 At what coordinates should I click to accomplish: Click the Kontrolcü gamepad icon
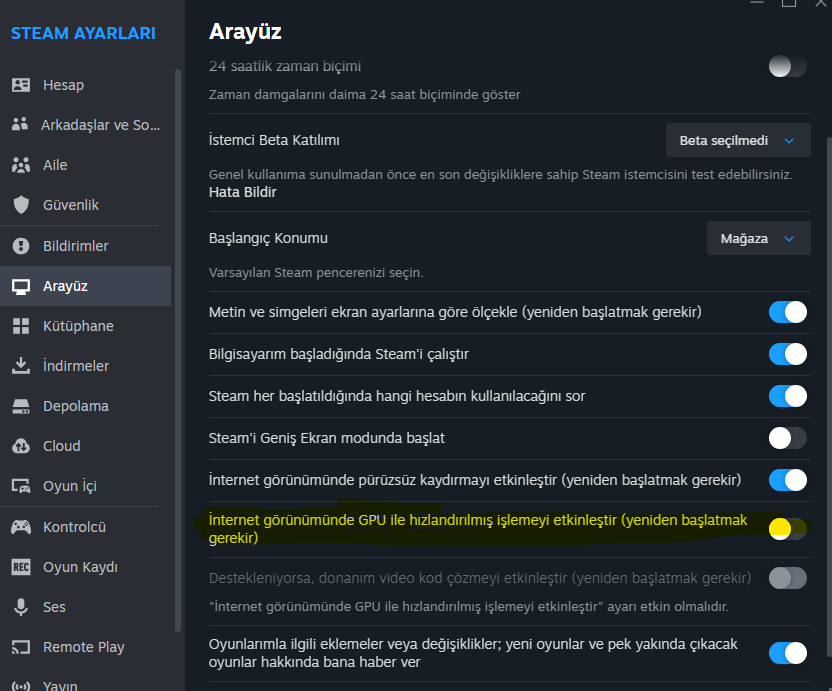[x=21, y=527]
